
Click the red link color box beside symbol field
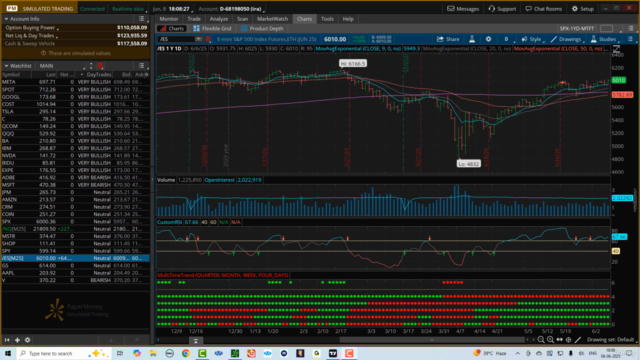pos(208,39)
